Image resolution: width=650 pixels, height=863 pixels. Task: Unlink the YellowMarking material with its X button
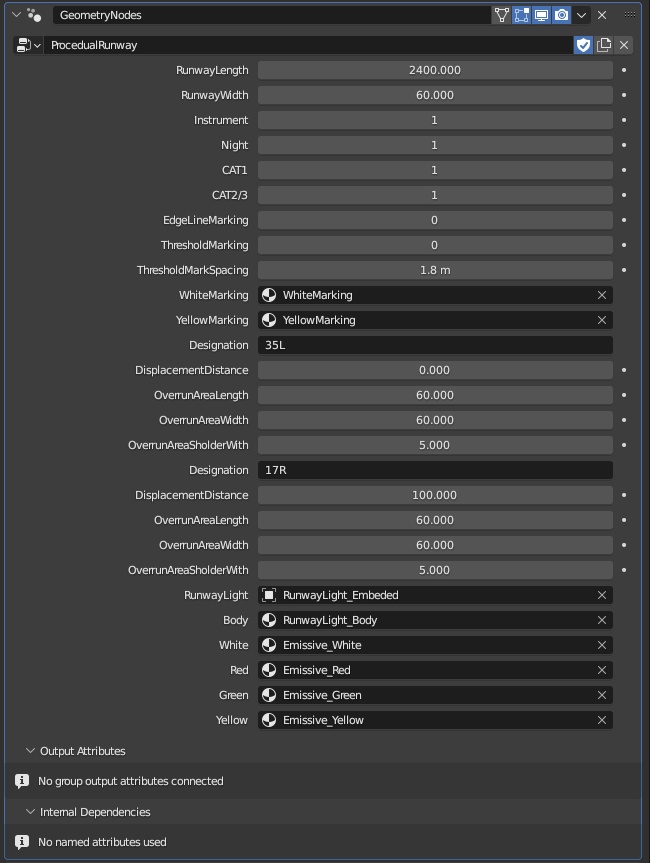[601, 320]
